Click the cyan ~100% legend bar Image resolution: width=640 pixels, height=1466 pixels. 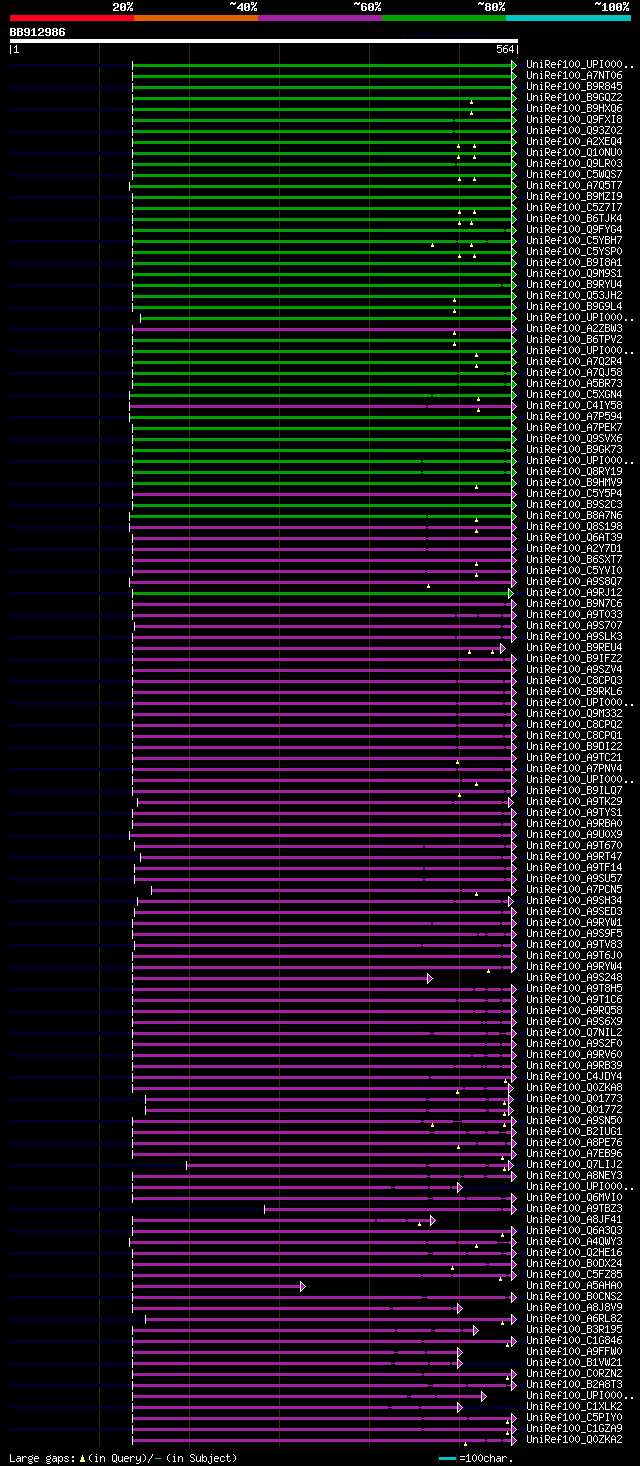click(567, 18)
